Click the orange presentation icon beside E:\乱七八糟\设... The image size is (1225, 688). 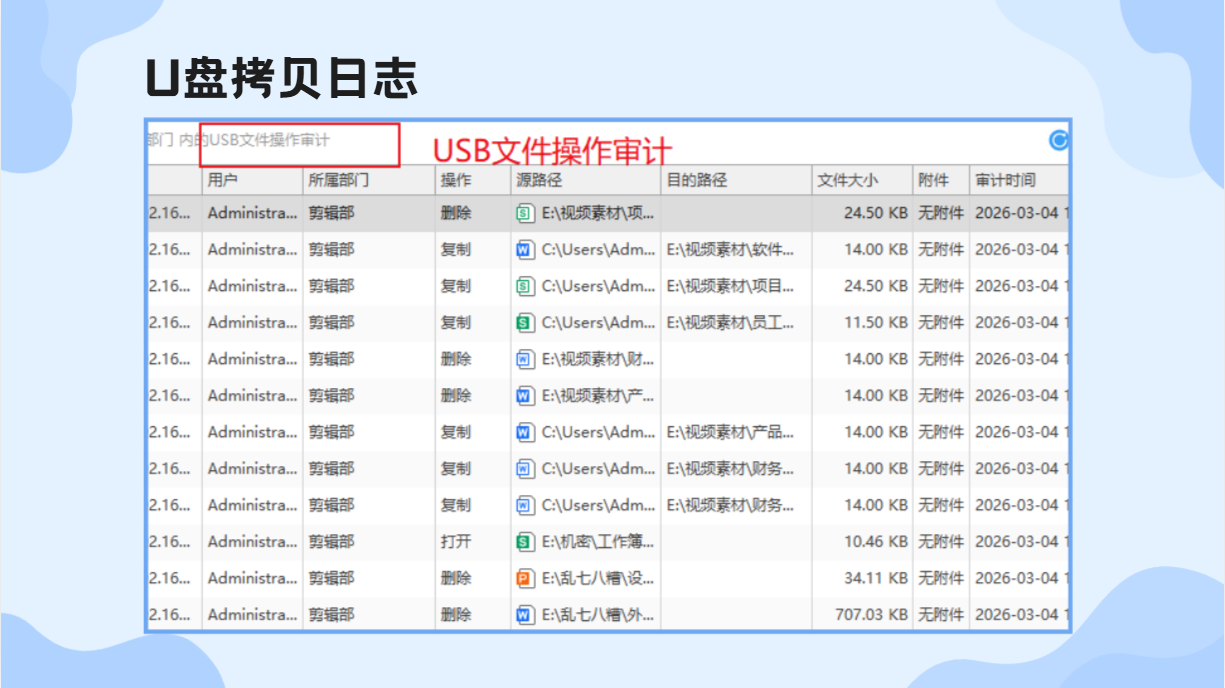pos(525,578)
